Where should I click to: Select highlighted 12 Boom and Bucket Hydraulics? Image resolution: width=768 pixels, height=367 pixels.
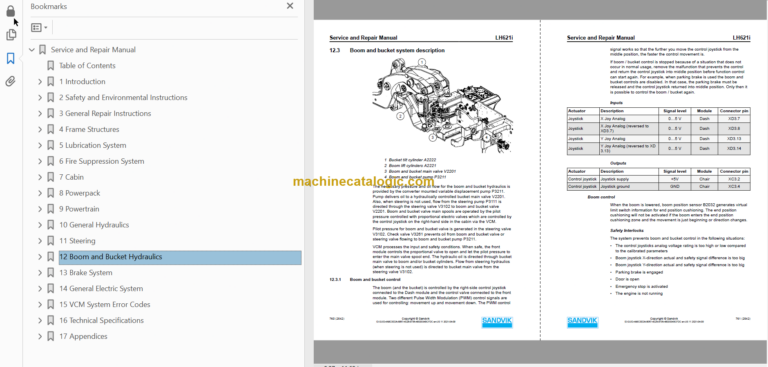click(x=180, y=257)
